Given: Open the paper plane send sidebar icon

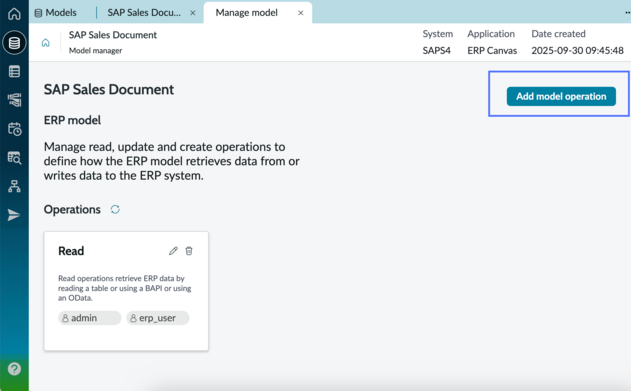Looking at the screenshot, I should [x=14, y=215].
